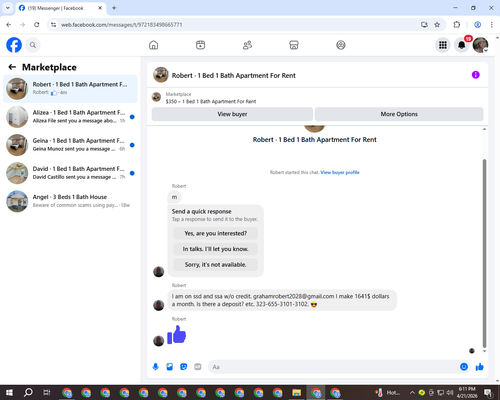This screenshot has width=500, height=400.
Task: Open Angel 3 Beds 1 Bath House conversation
Action: point(70,201)
